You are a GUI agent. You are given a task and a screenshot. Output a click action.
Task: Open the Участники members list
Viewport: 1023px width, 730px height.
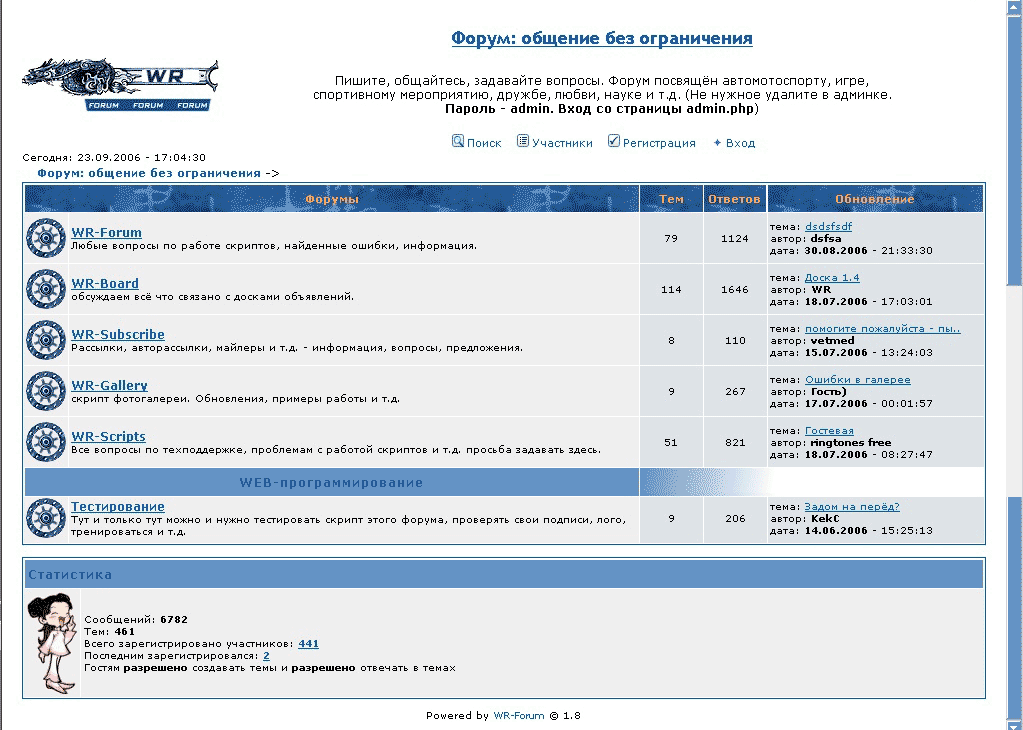(562, 143)
